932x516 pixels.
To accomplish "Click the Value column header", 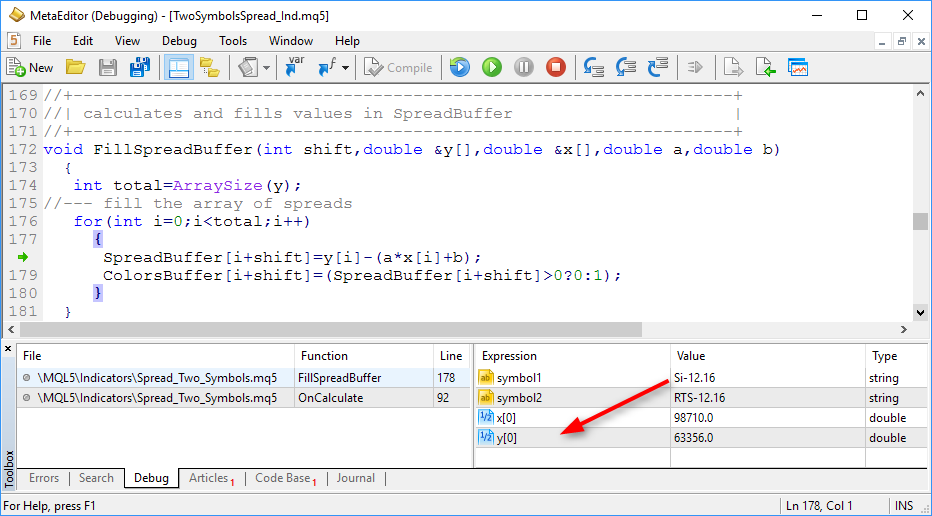I will [768, 356].
